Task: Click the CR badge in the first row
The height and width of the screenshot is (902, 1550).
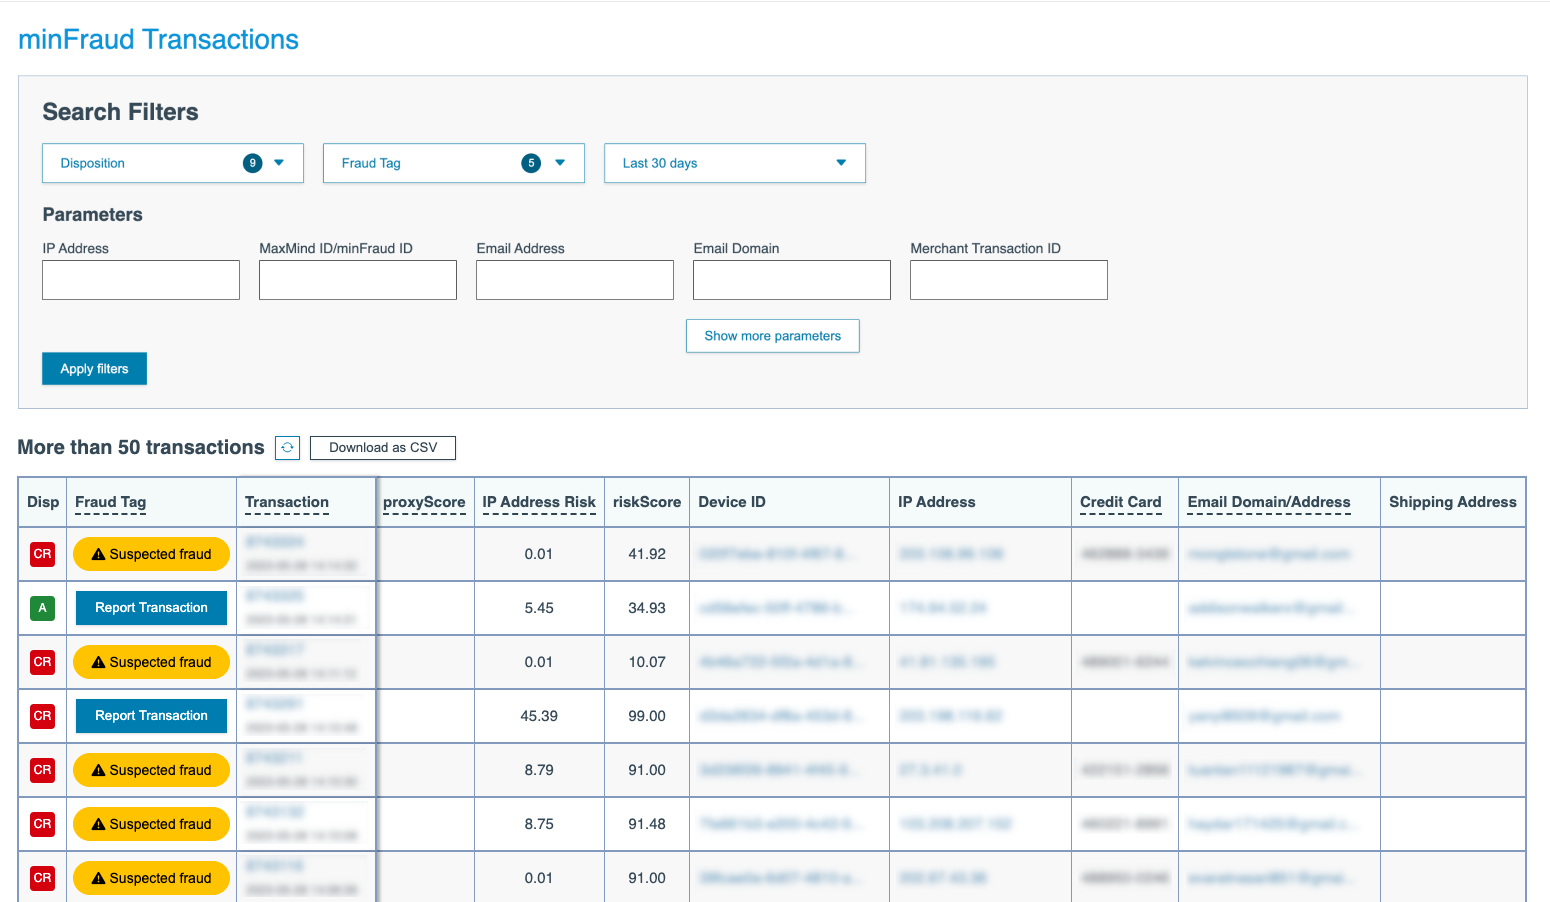Action: pos(42,554)
